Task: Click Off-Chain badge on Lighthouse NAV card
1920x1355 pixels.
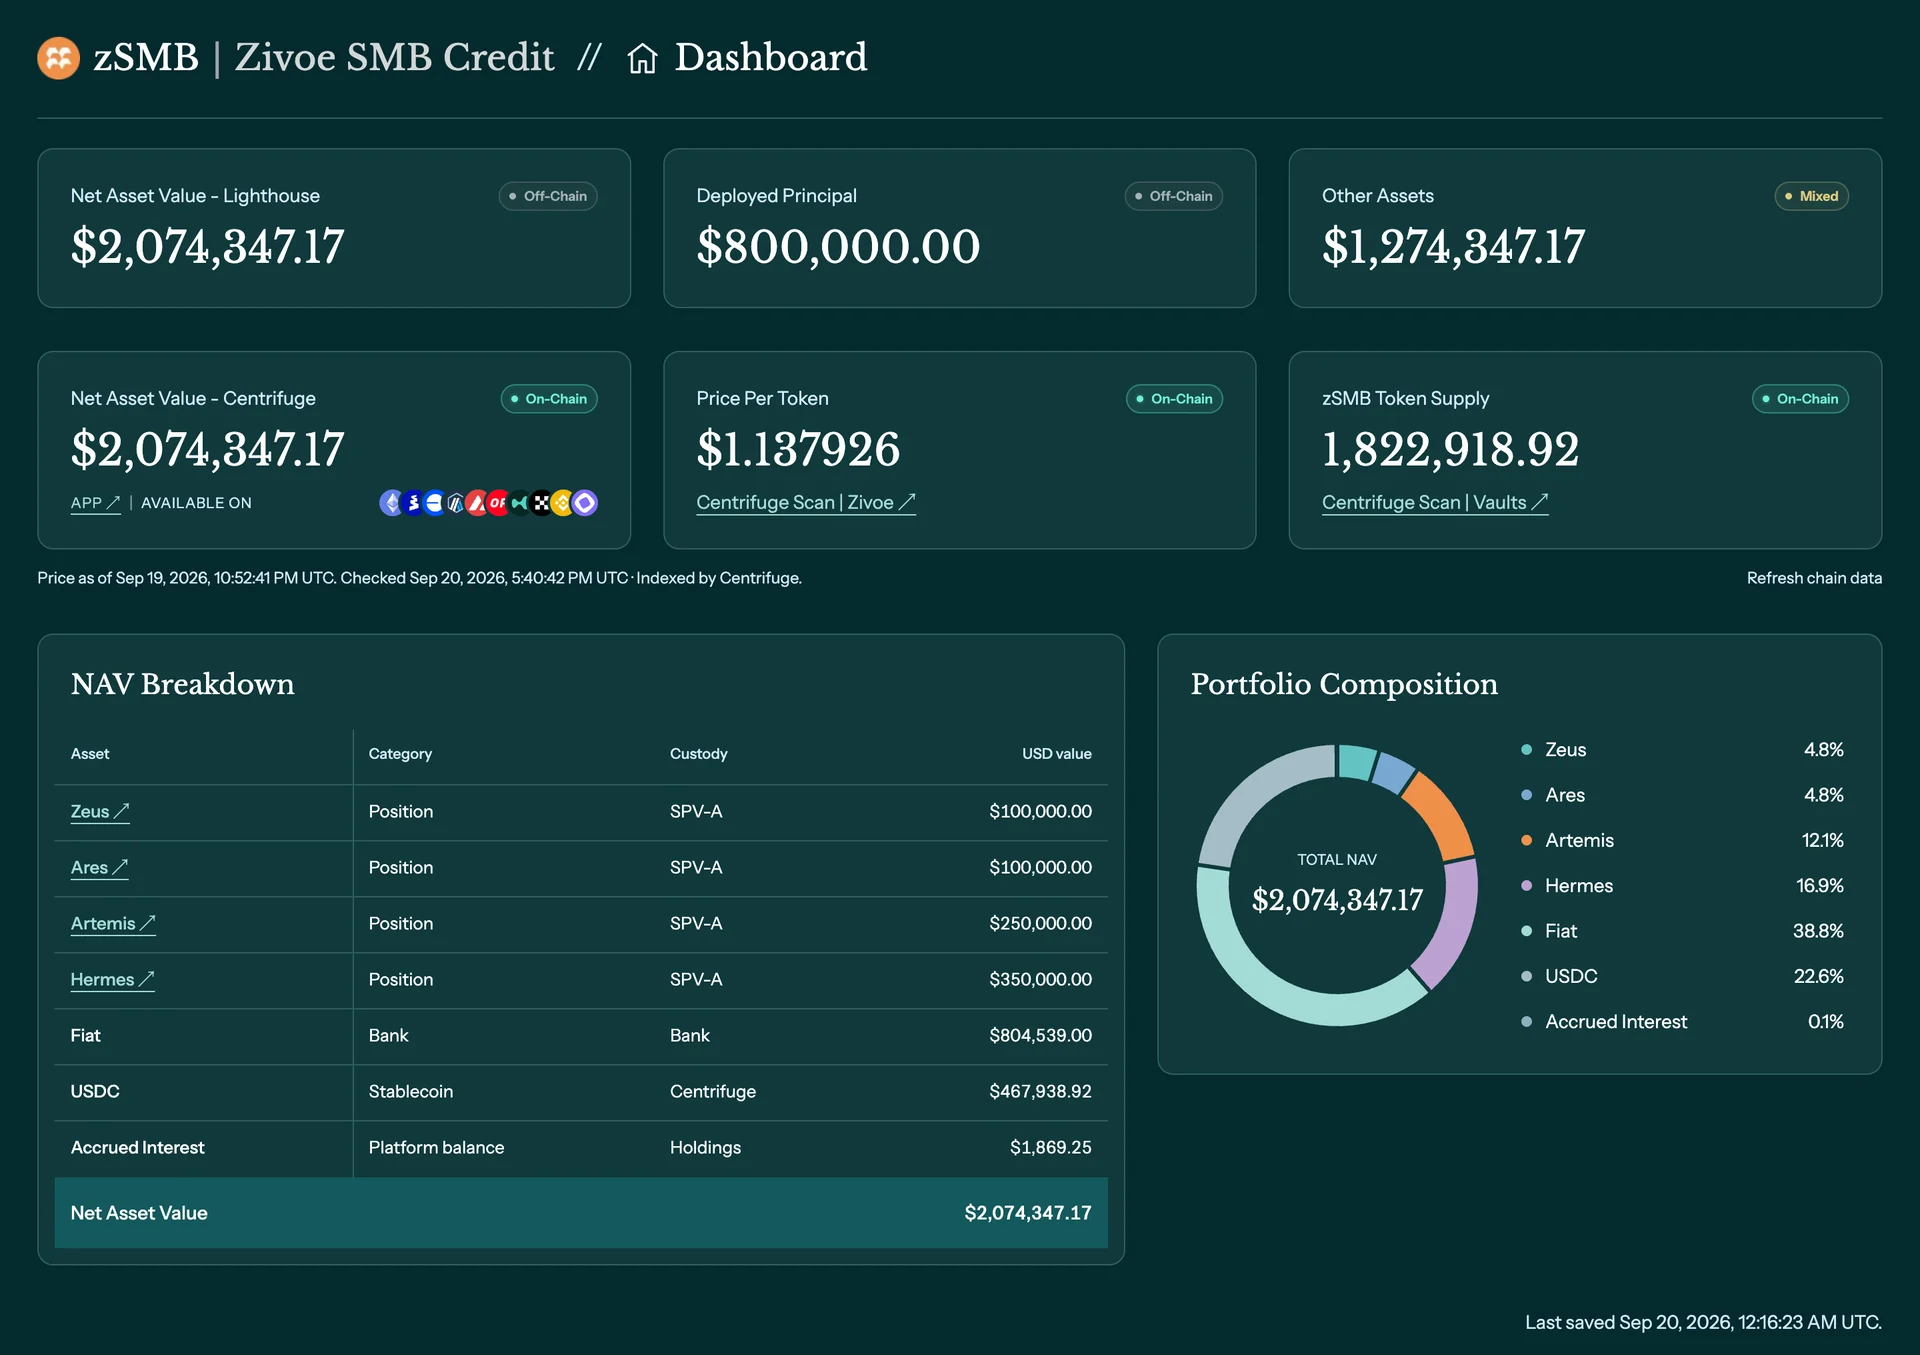Action: coord(548,196)
